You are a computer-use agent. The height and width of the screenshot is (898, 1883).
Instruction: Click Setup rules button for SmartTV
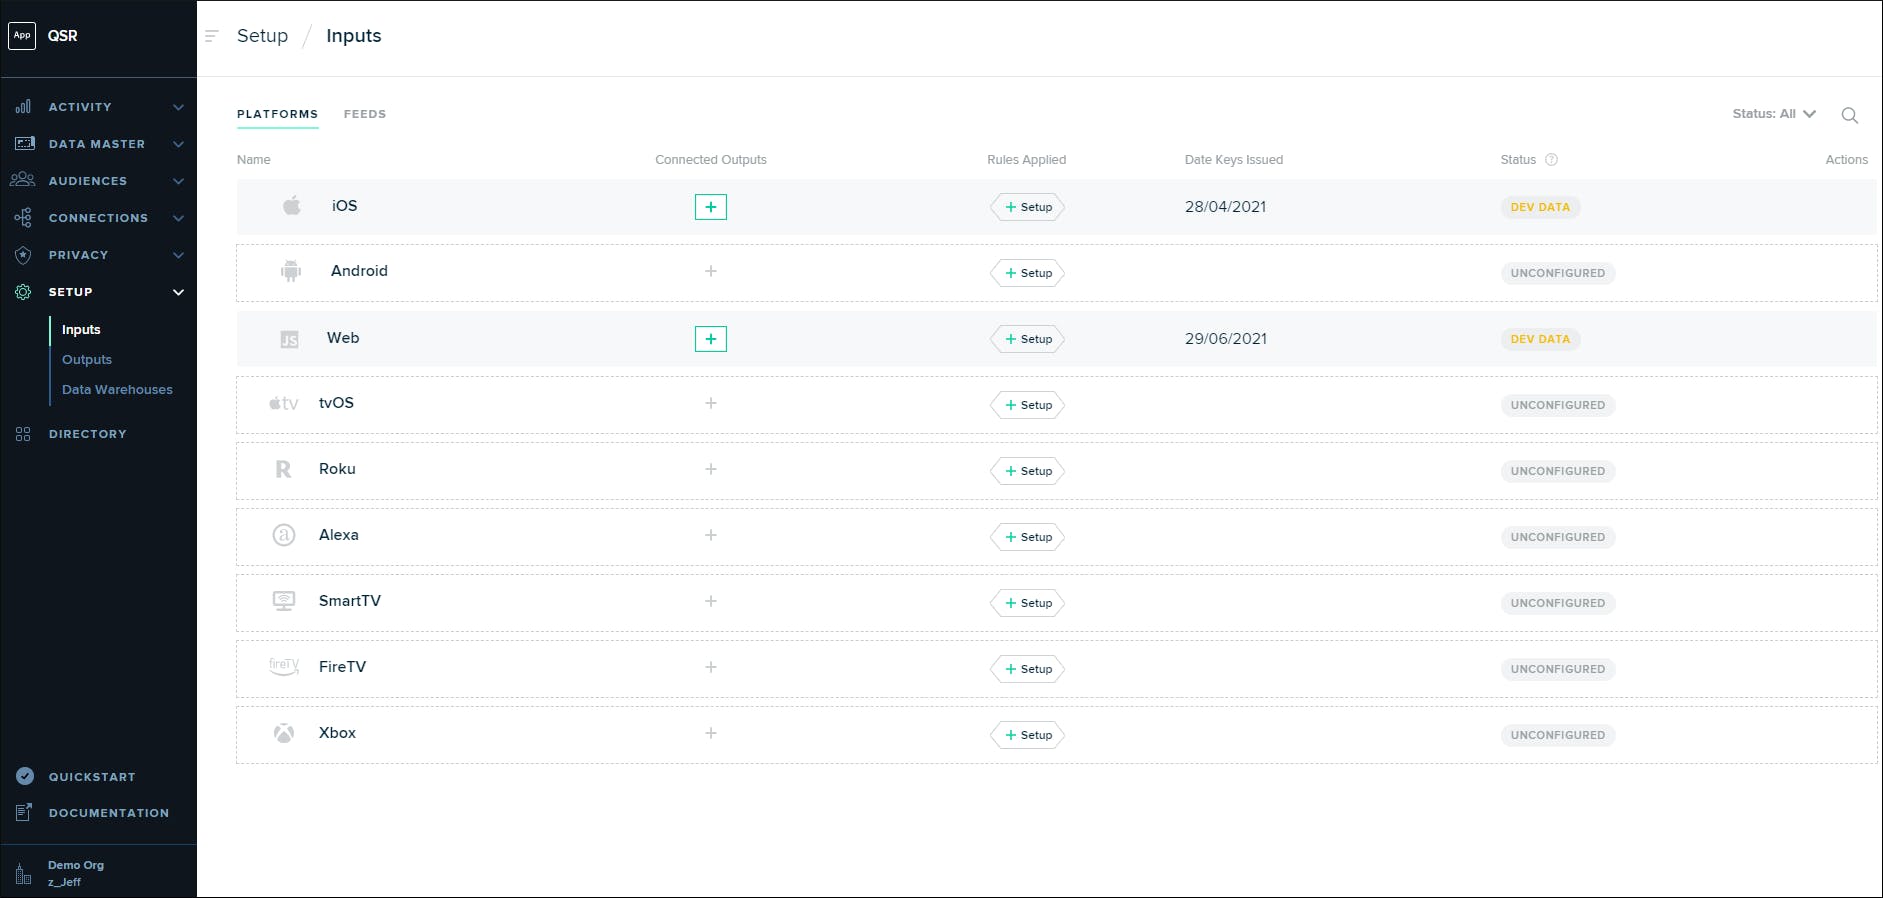click(x=1028, y=603)
